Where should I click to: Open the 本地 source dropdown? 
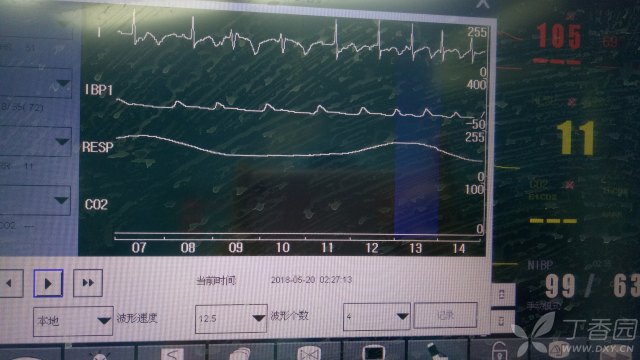tap(73, 321)
